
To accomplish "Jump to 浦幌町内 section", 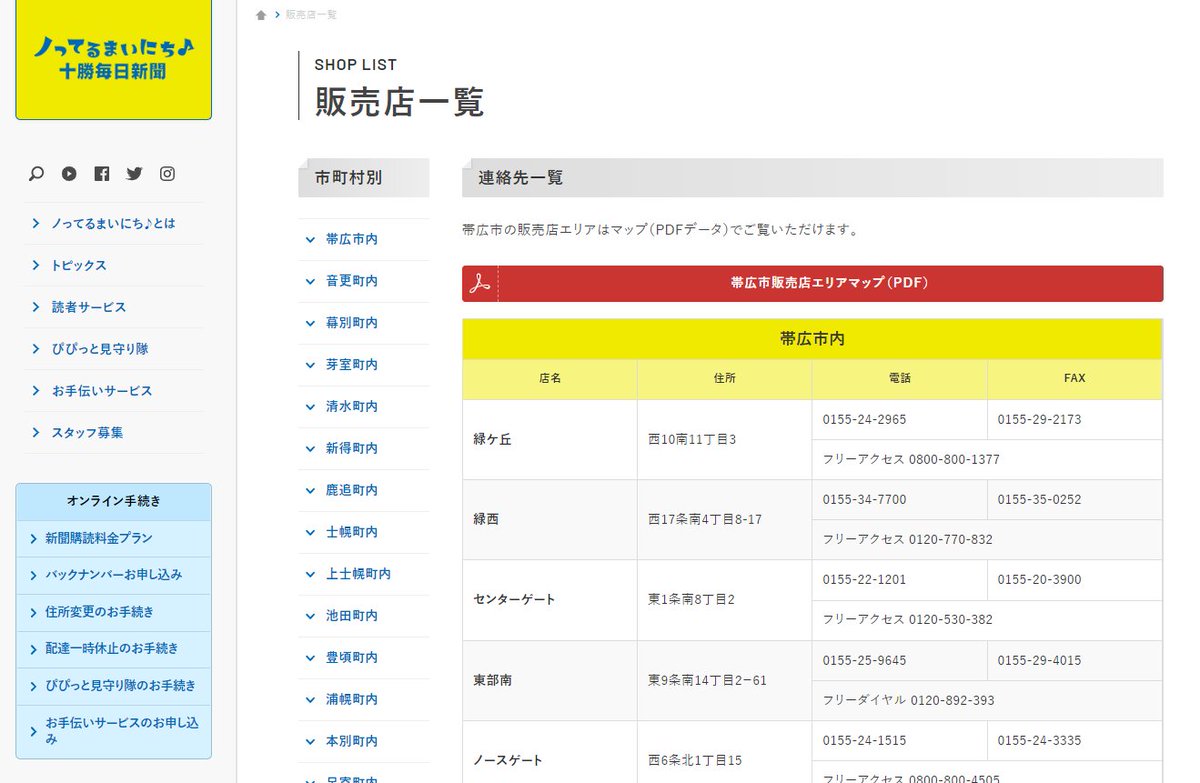I will pyautogui.click(x=364, y=700).
